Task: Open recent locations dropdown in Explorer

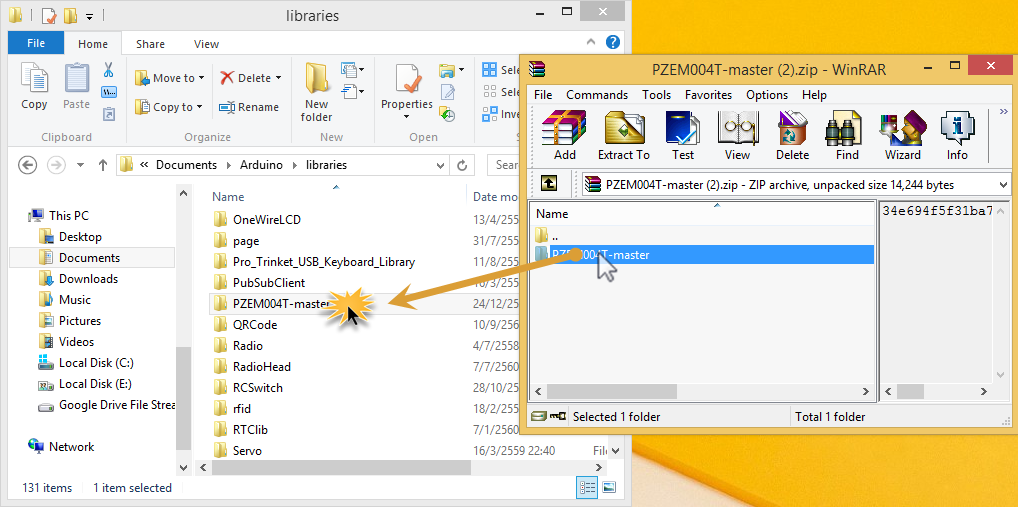Action: coord(81,165)
